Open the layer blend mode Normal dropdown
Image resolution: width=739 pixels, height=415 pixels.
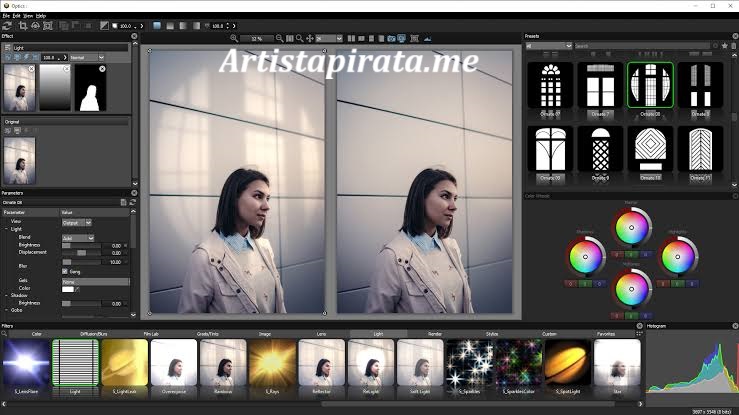pyautogui.click(x=87, y=57)
